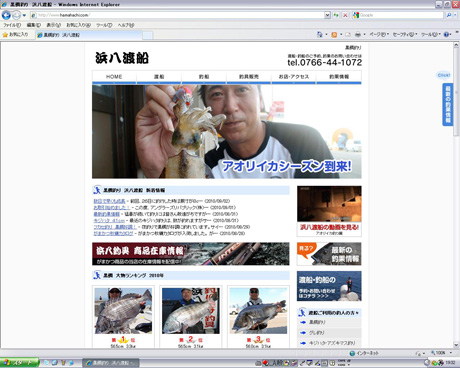Click the page scrollbar down arrow

(x=456, y=345)
